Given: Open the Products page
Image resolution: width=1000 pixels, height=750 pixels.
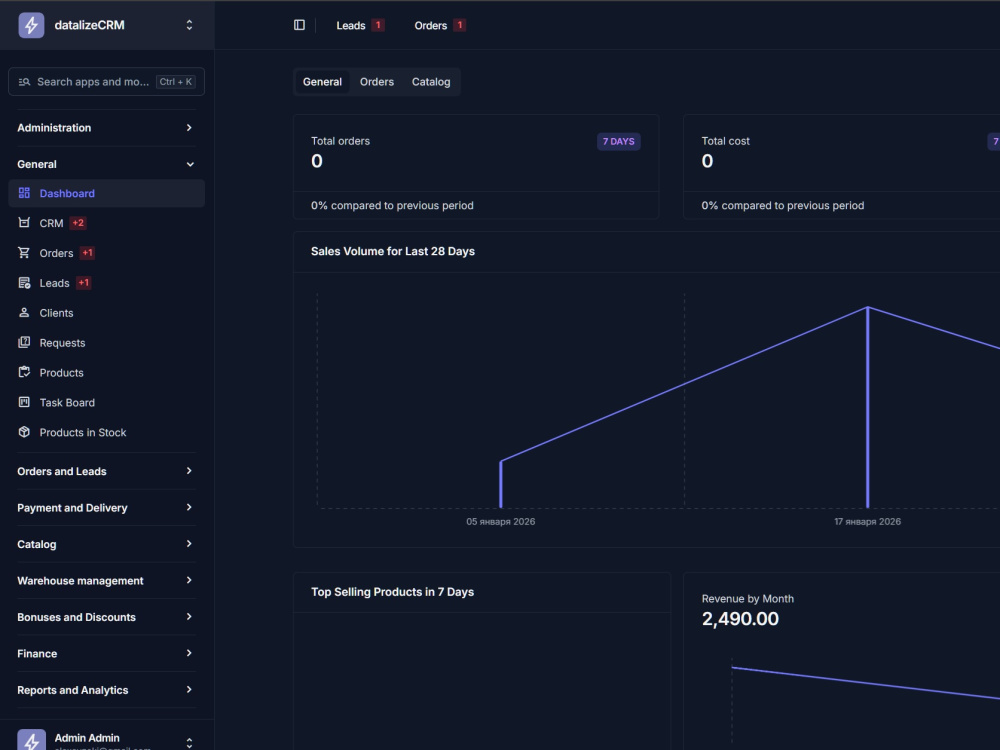Looking at the screenshot, I should click(106, 372).
